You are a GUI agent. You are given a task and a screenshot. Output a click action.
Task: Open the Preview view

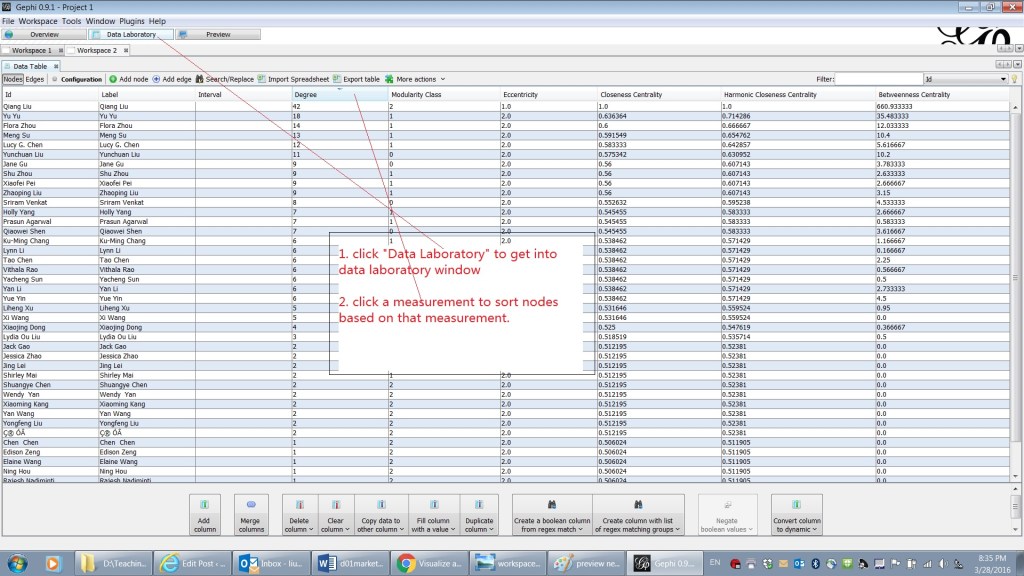click(218, 34)
